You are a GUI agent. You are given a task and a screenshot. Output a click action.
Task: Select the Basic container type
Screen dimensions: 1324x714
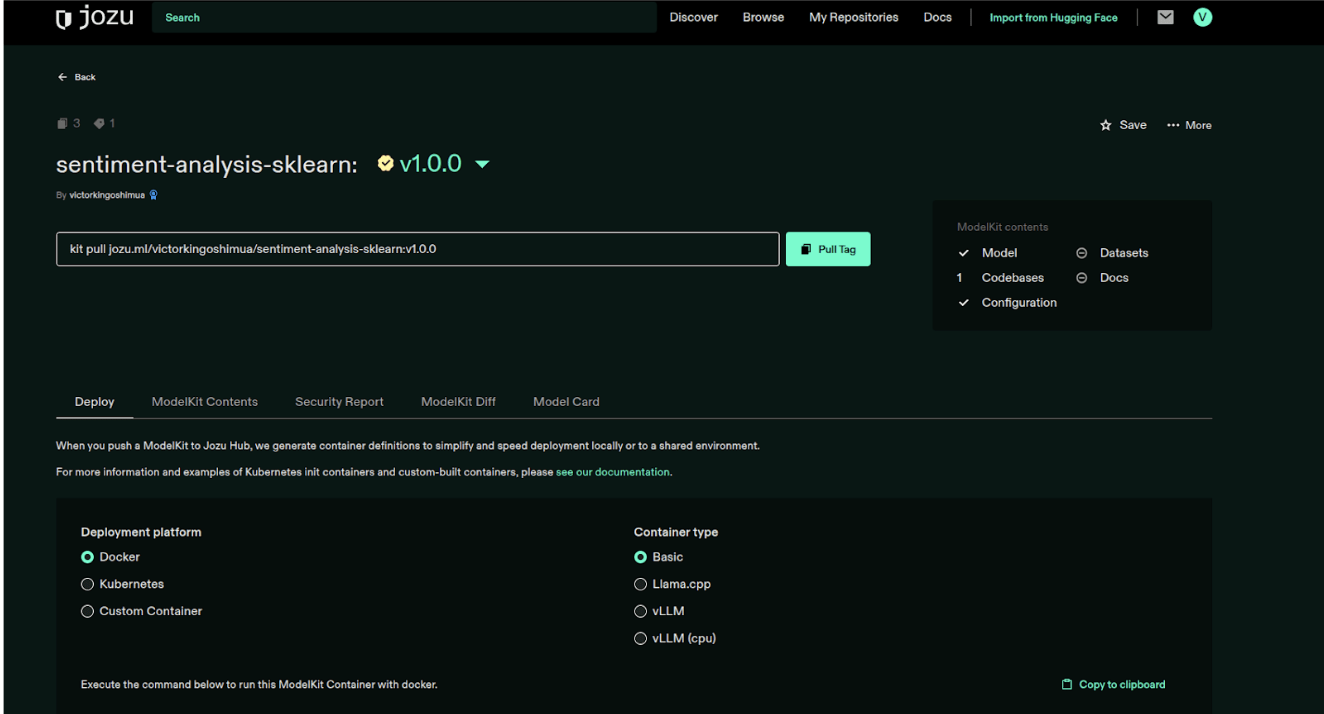pyautogui.click(x=640, y=557)
